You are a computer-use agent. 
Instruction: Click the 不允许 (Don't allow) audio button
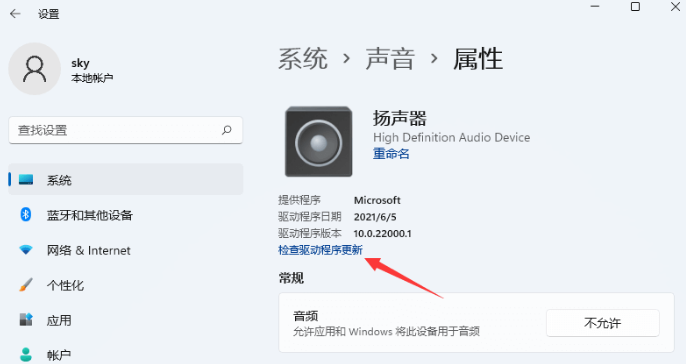[602, 323]
